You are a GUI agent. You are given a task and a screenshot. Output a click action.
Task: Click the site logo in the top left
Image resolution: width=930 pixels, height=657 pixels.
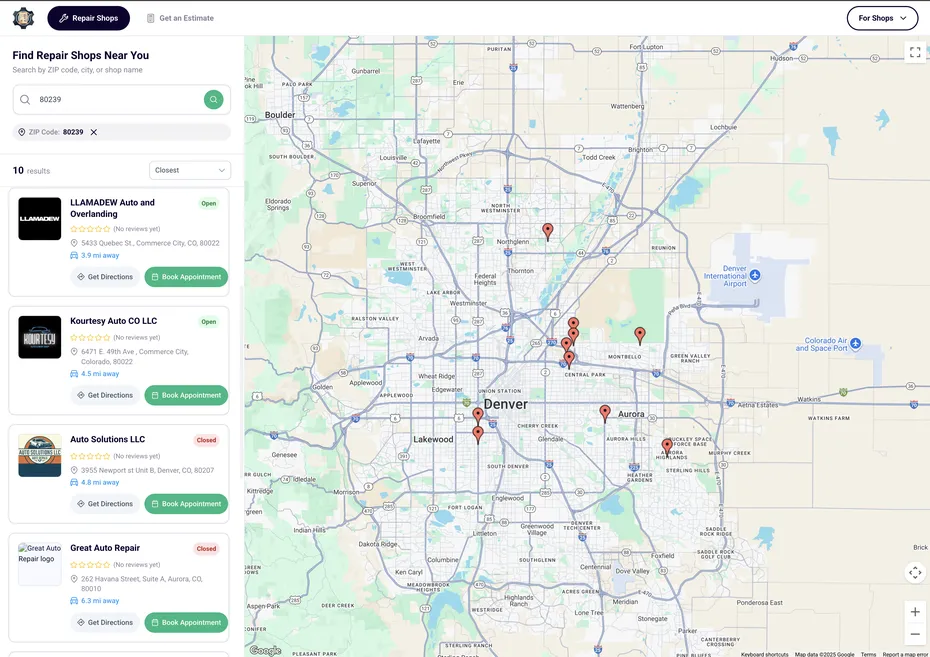click(23, 17)
